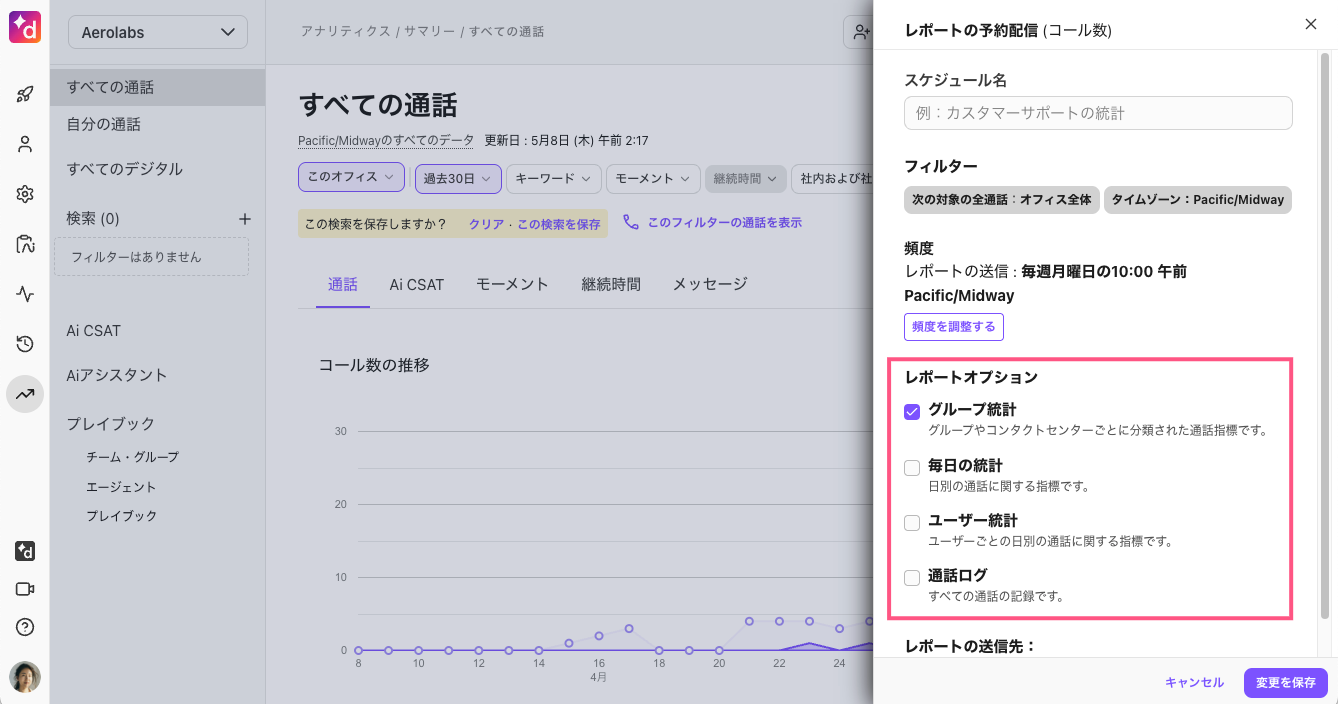Screen dimensions: 1338x704
Task: Click the 変更を保存 button
Action: coord(1286,682)
